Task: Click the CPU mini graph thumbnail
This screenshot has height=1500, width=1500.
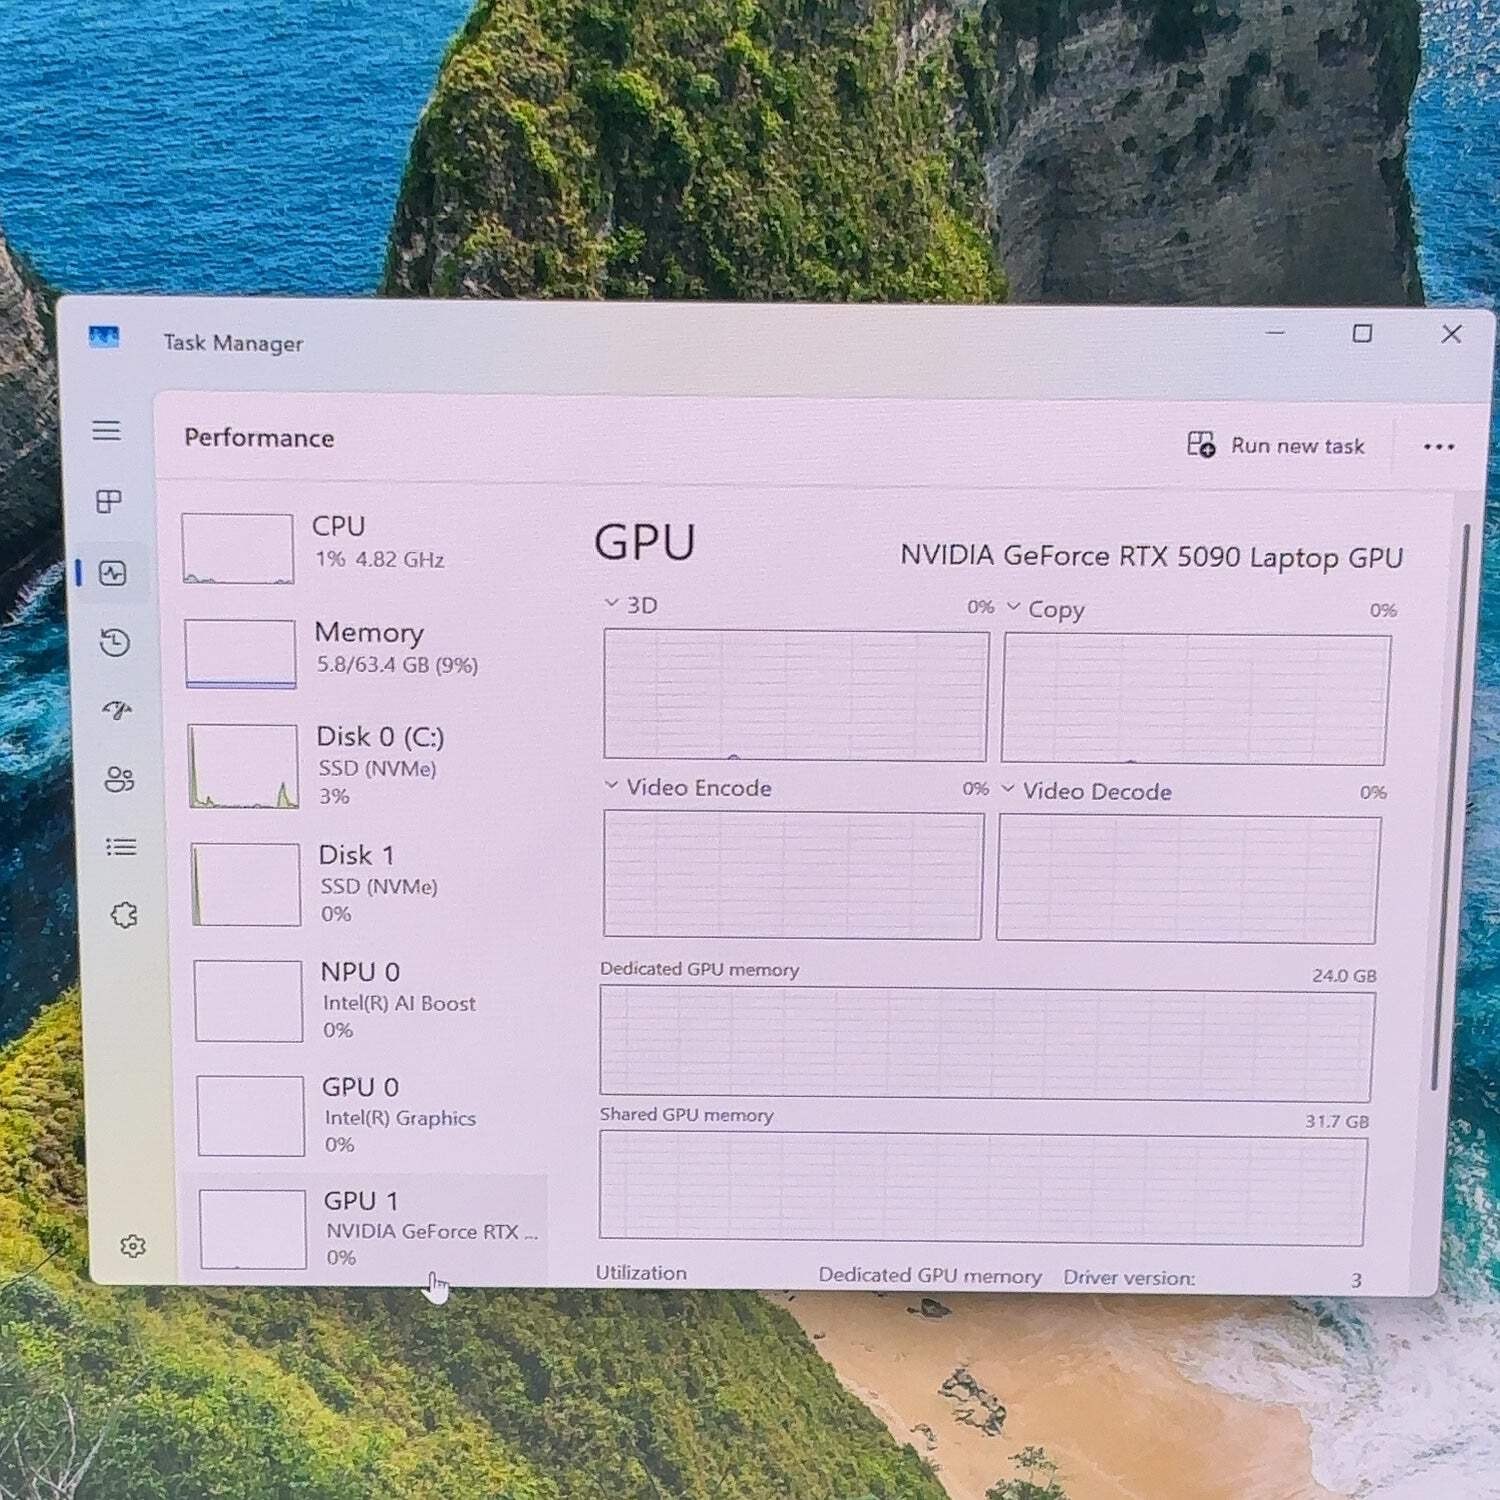Action: click(238, 548)
